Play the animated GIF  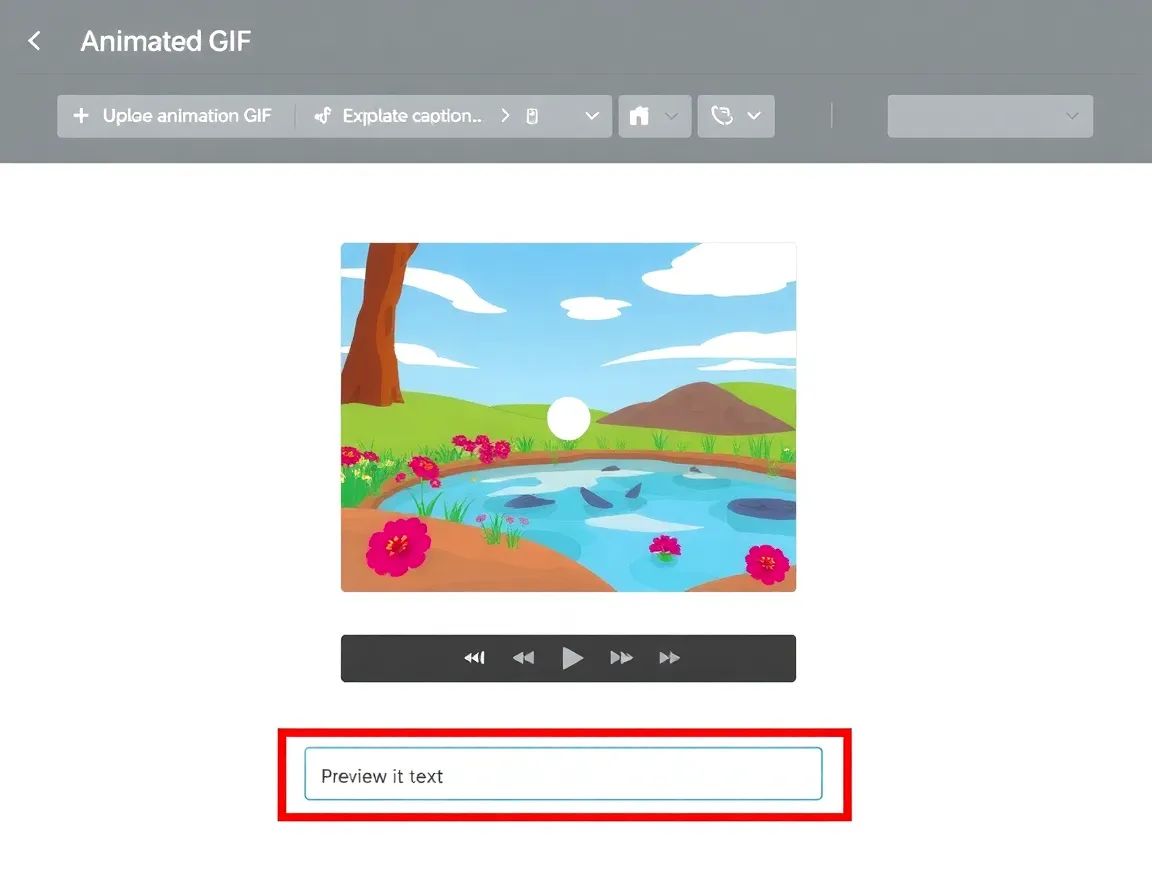(572, 658)
